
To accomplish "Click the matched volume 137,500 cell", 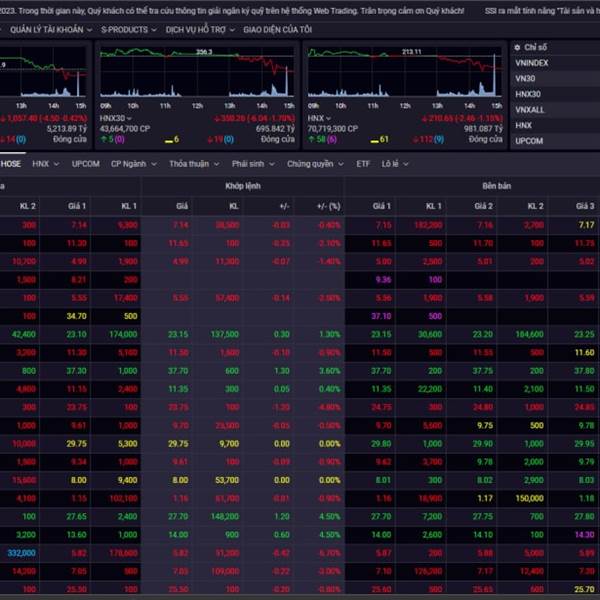I will tap(225, 334).
